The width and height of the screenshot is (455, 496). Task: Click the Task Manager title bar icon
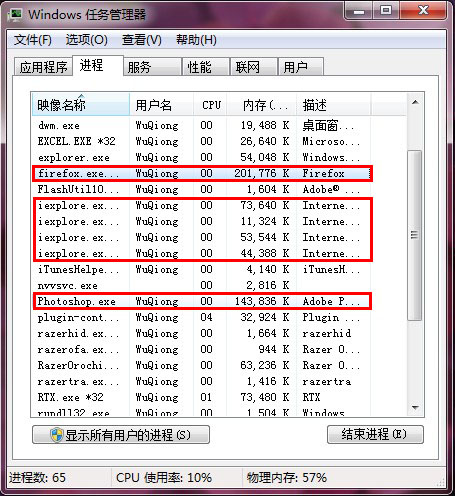[x=16, y=14]
